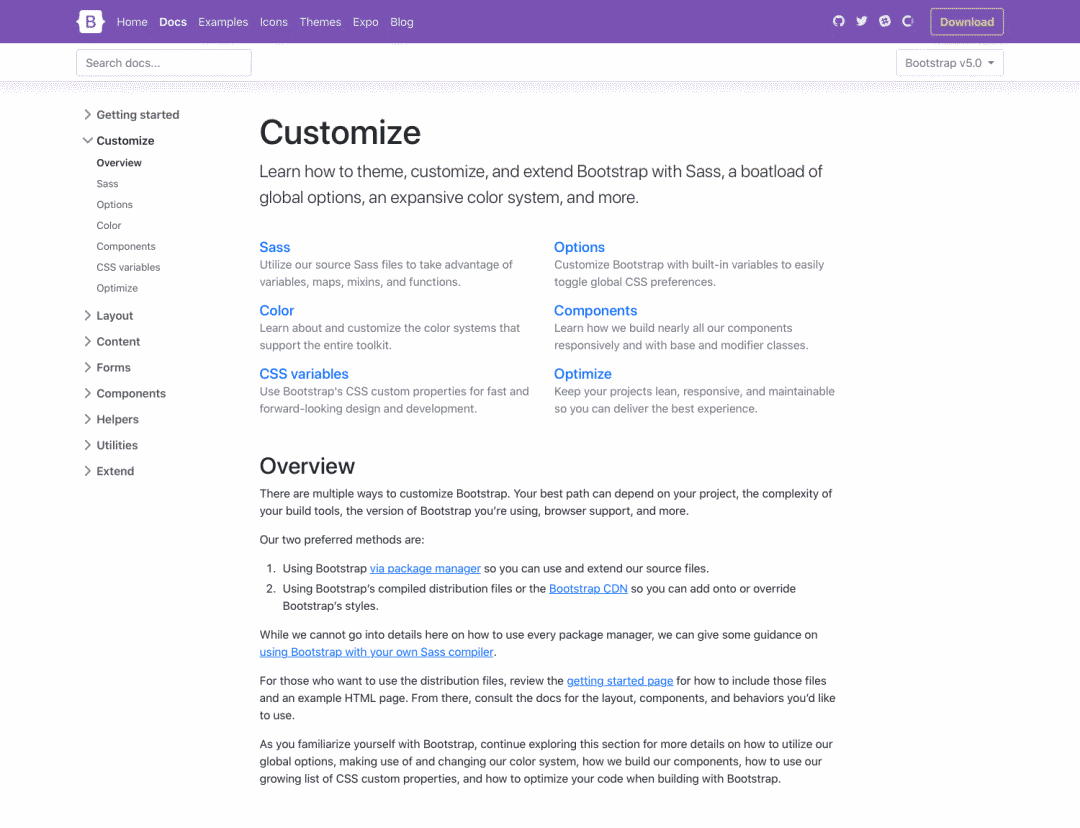Image resolution: width=1080 pixels, height=828 pixels.
Task: Click the Bootstrap logo icon
Action: (x=90, y=21)
